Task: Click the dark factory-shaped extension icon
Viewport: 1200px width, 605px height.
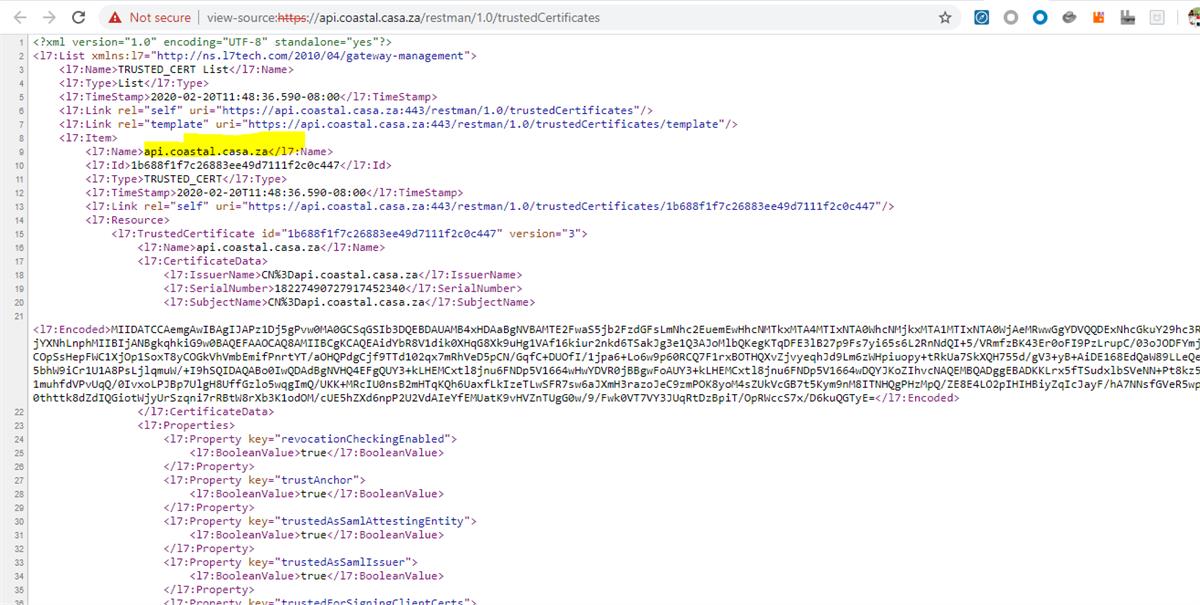Action: point(1126,17)
